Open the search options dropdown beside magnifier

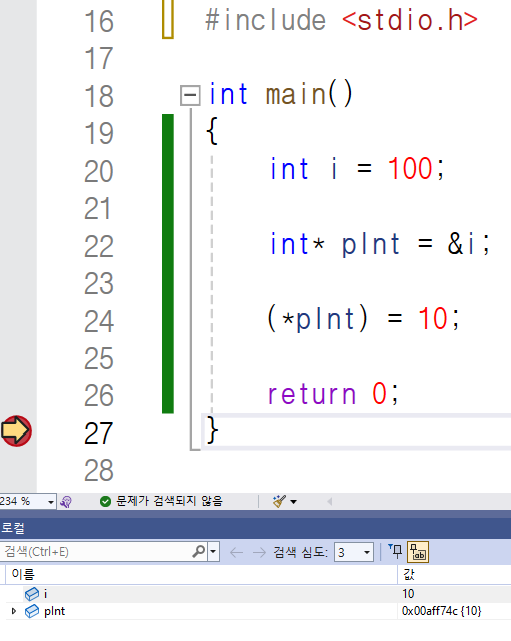pos(213,552)
